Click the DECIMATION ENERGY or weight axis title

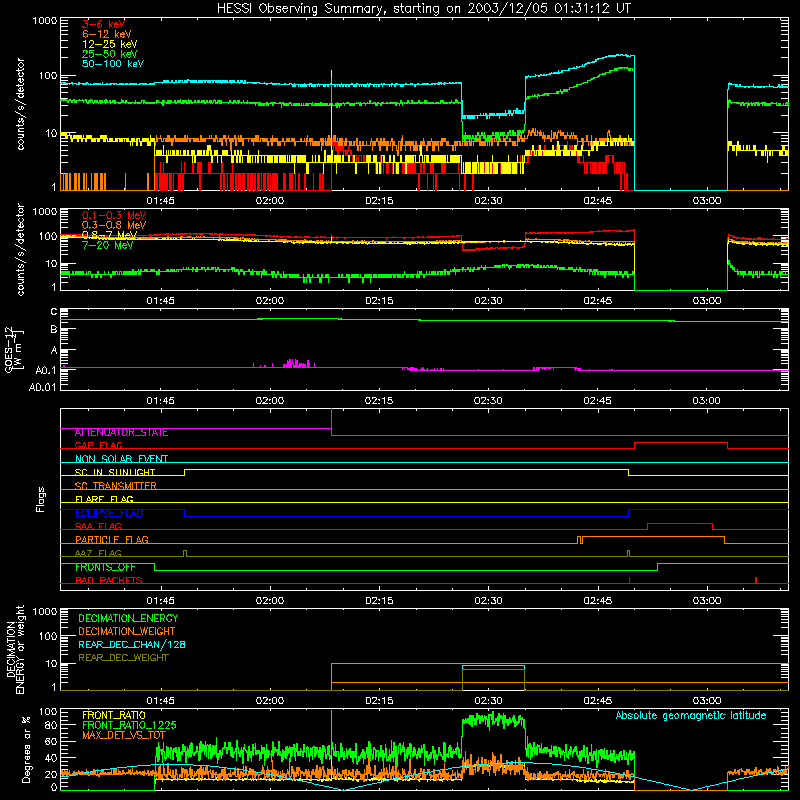click(x=15, y=649)
